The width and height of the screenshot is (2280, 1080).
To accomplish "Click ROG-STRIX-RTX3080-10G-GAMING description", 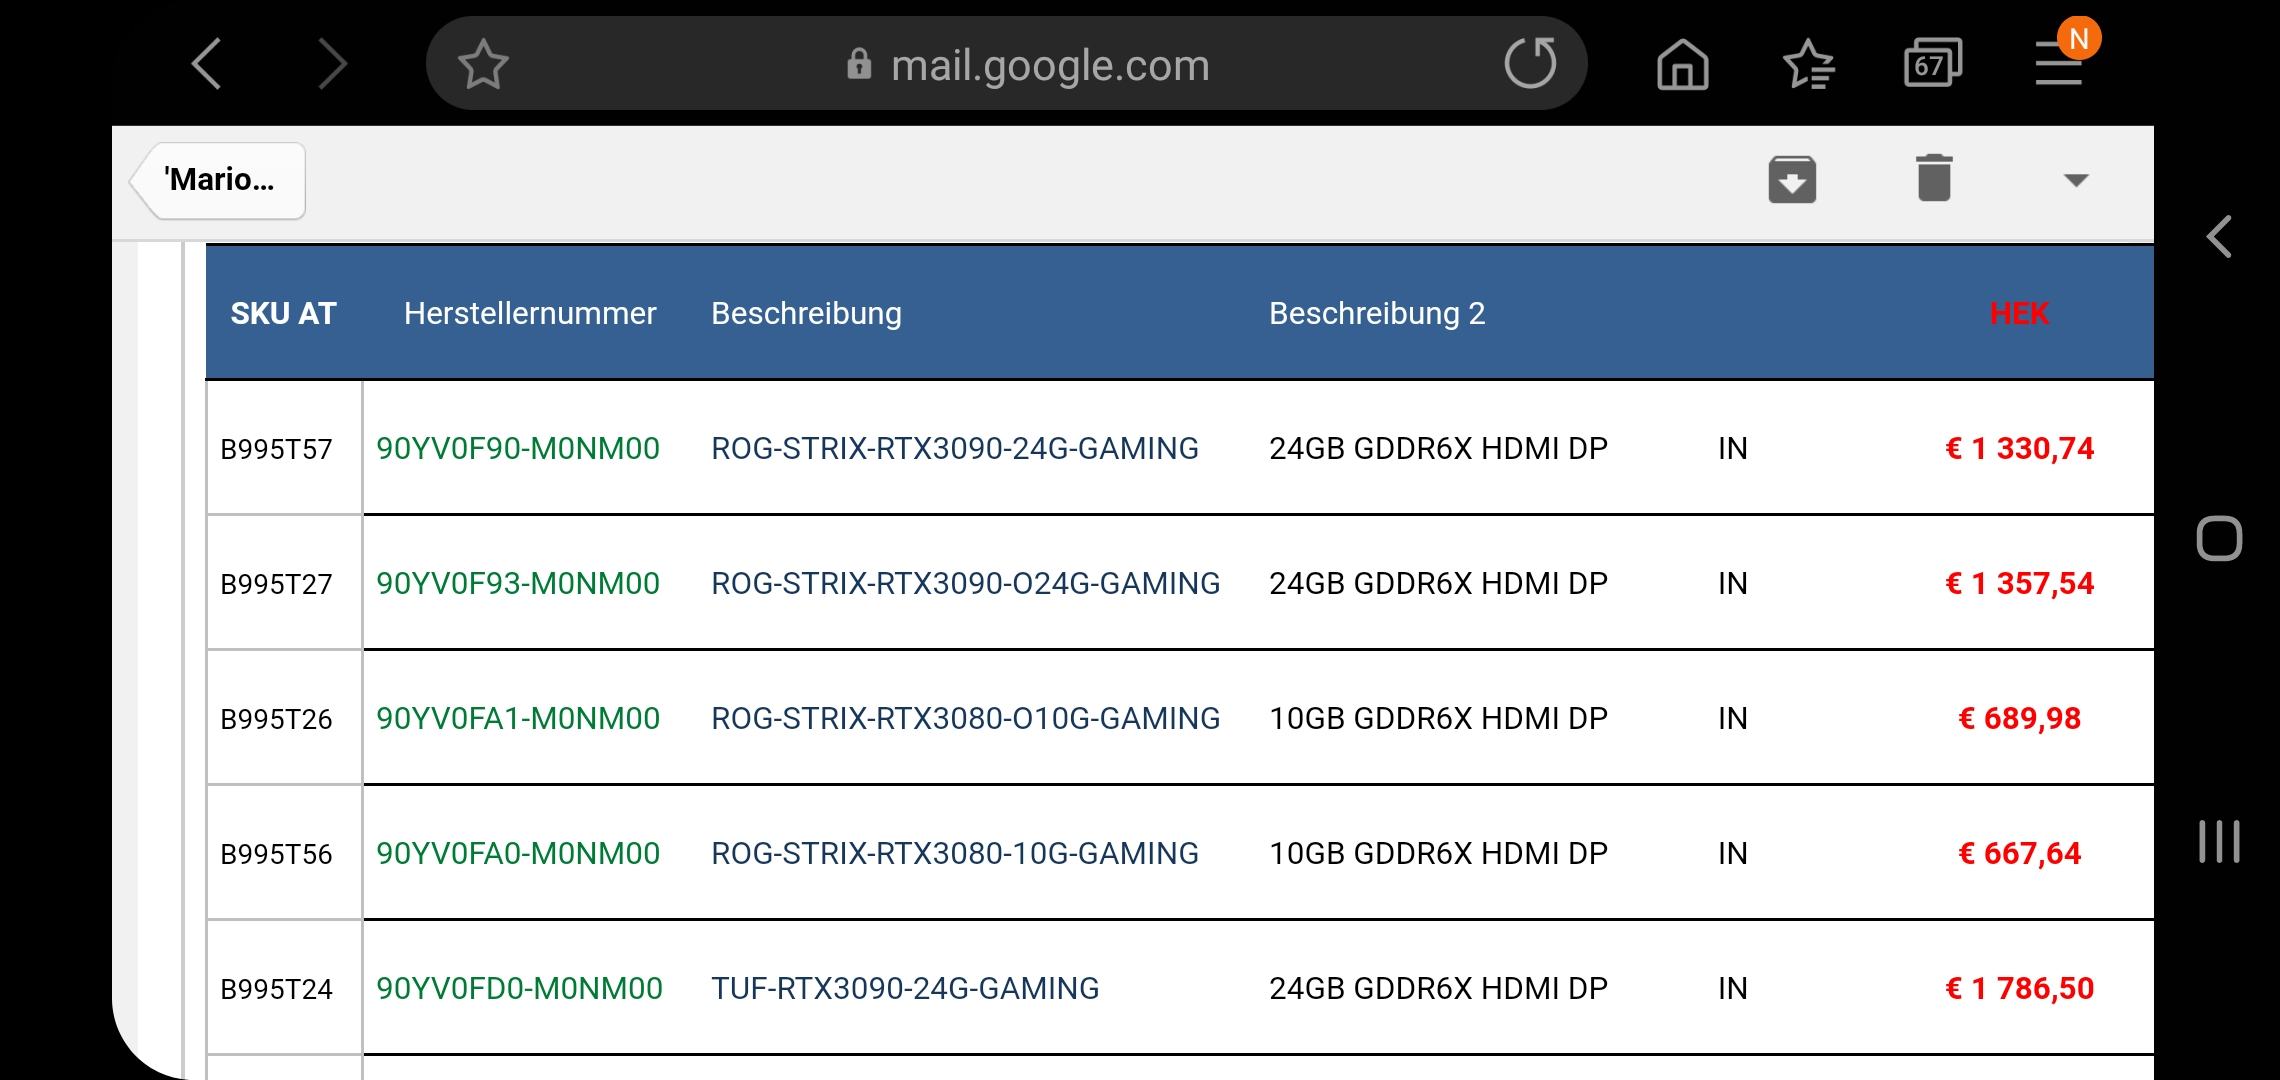I will 955,854.
